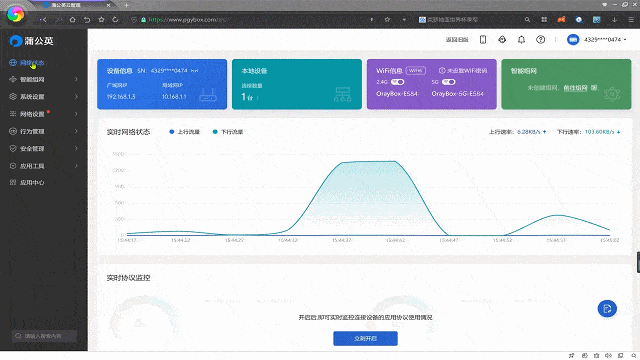640x360 pixels.
Task: Click the 系统设置 gear icon in sidebar
Action: pyautogui.click(x=13, y=97)
